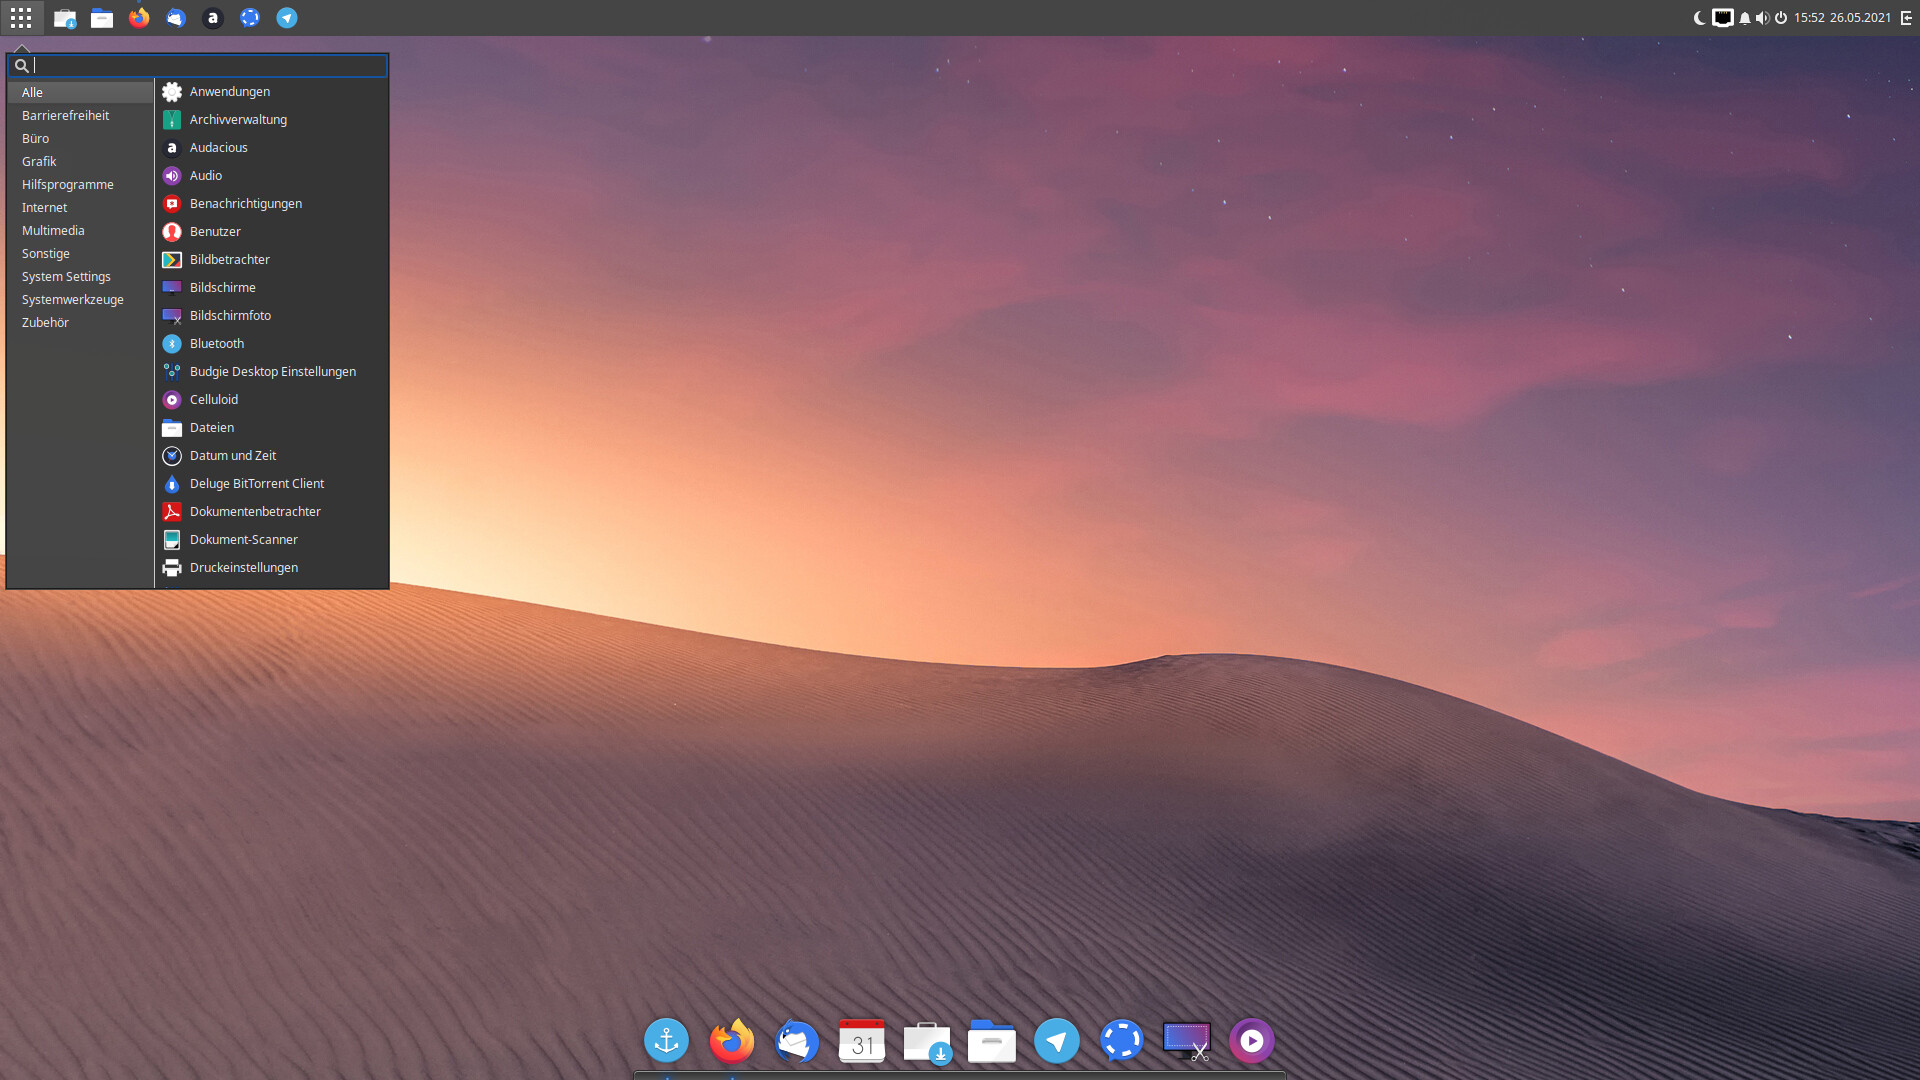Viewport: 1920px width, 1080px height.
Task: Open Files manager icon in top panel
Action: pos(102,18)
